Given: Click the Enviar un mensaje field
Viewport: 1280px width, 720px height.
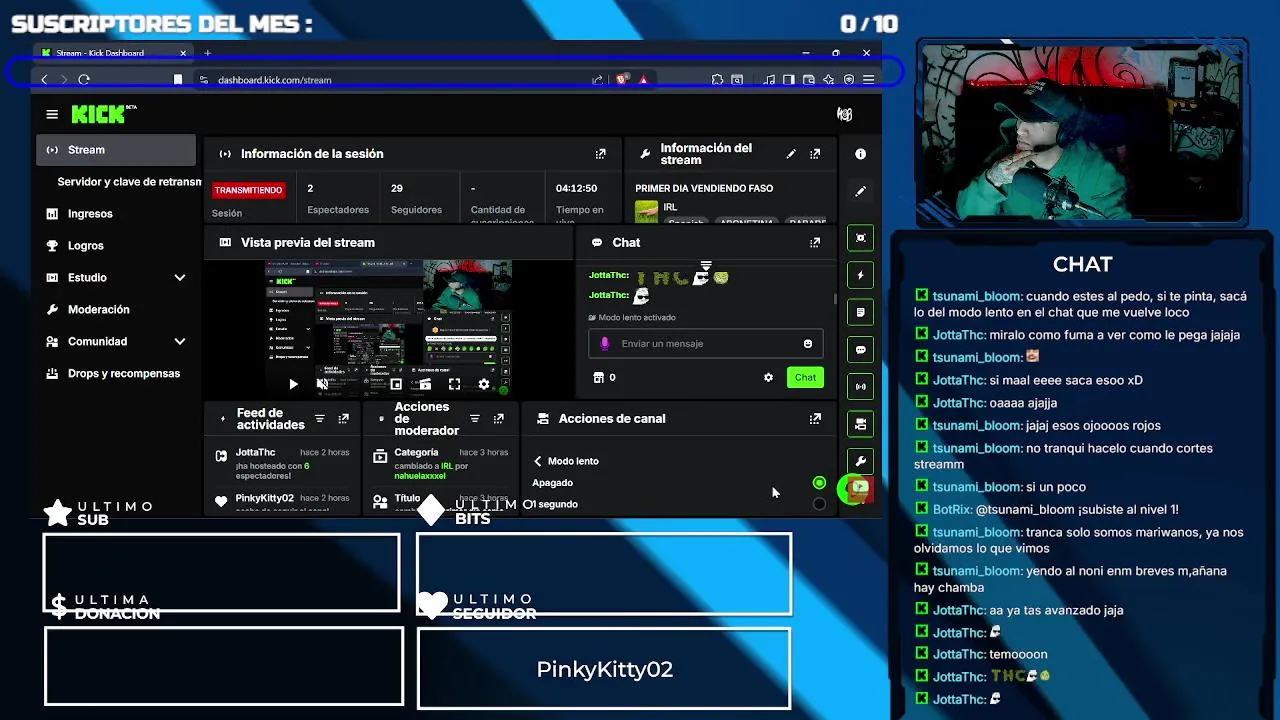Looking at the screenshot, I should (x=706, y=343).
